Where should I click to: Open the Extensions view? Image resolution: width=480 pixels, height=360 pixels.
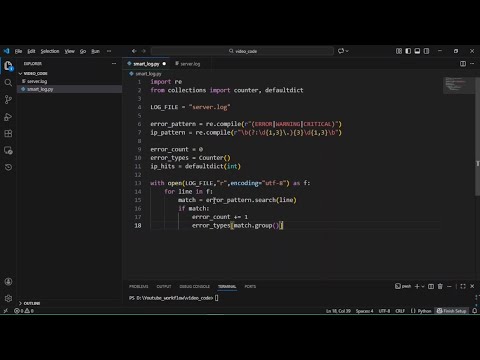pos(8,134)
